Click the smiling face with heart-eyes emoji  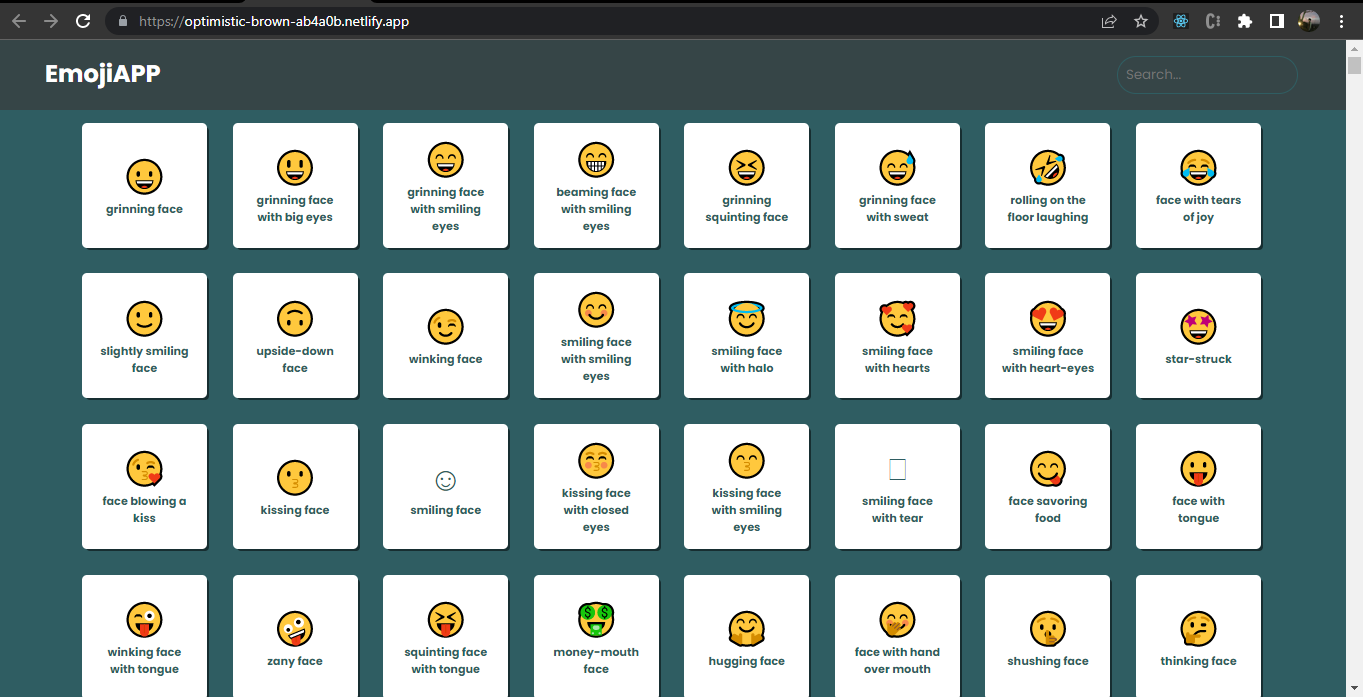[x=1047, y=336]
